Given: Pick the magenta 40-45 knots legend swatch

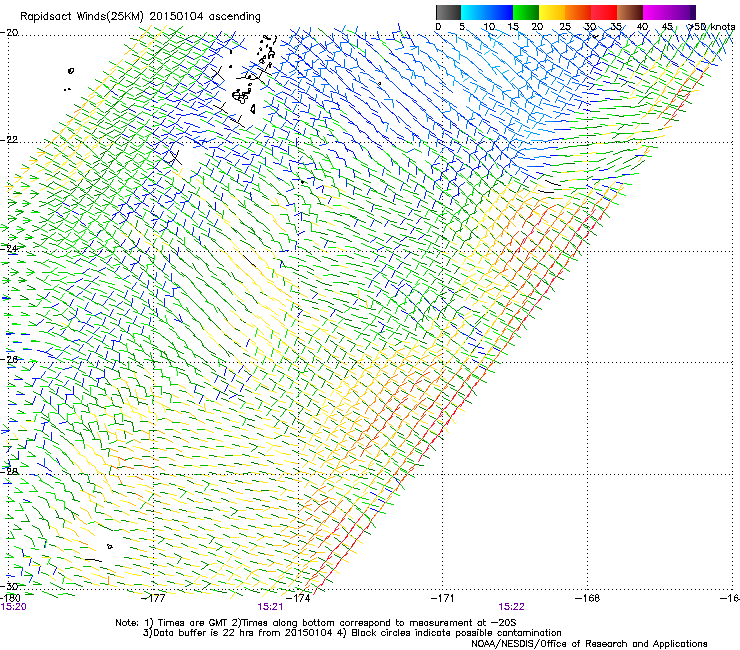Looking at the screenshot, I should 656,12.
